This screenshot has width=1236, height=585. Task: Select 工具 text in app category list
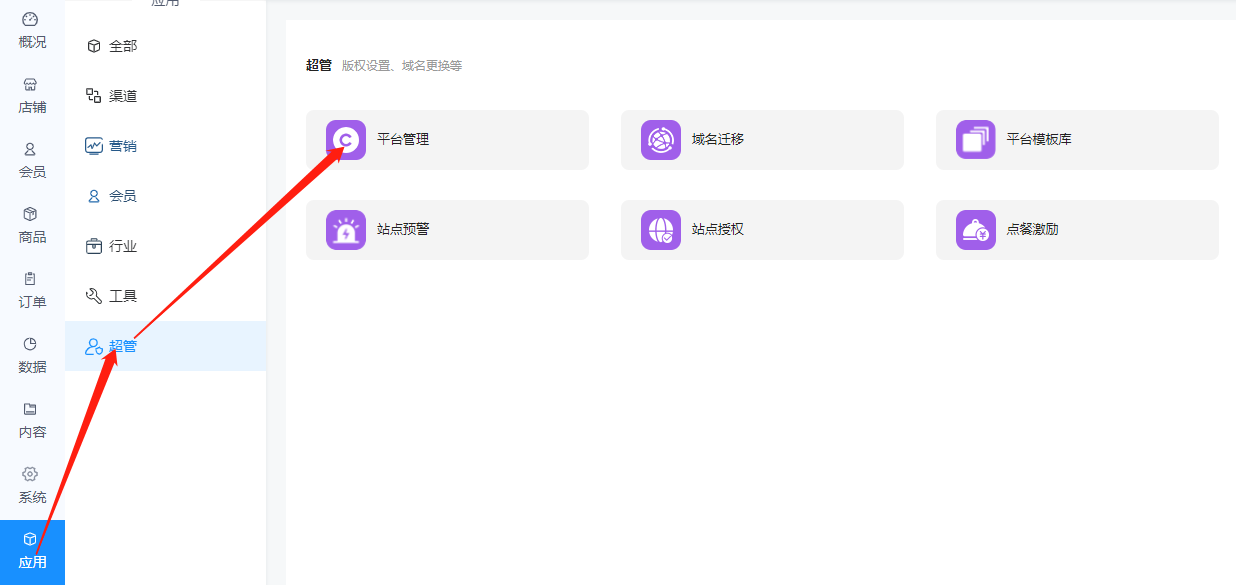pos(123,296)
